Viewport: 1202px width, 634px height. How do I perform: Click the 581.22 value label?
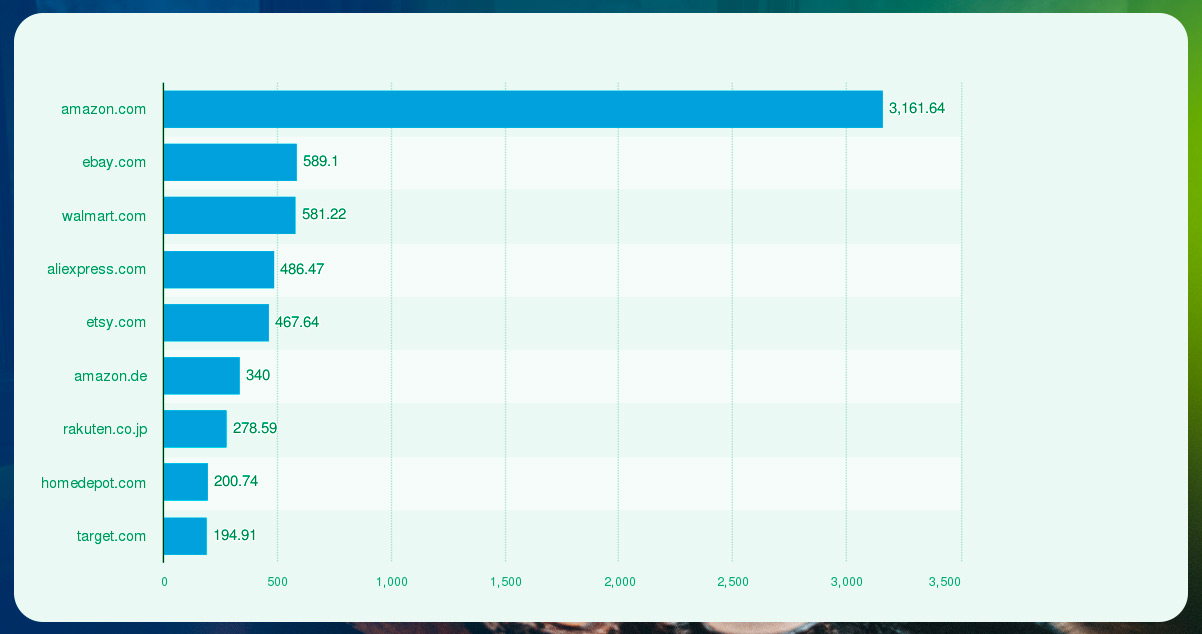tap(324, 215)
